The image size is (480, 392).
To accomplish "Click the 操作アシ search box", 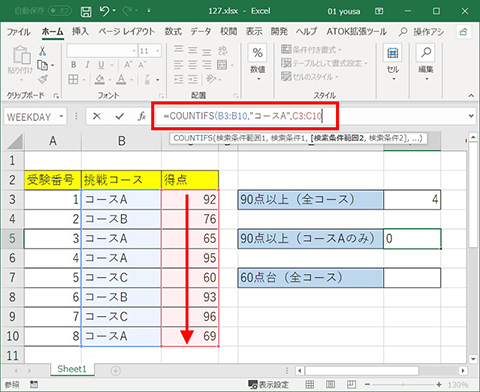I will 422,32.
